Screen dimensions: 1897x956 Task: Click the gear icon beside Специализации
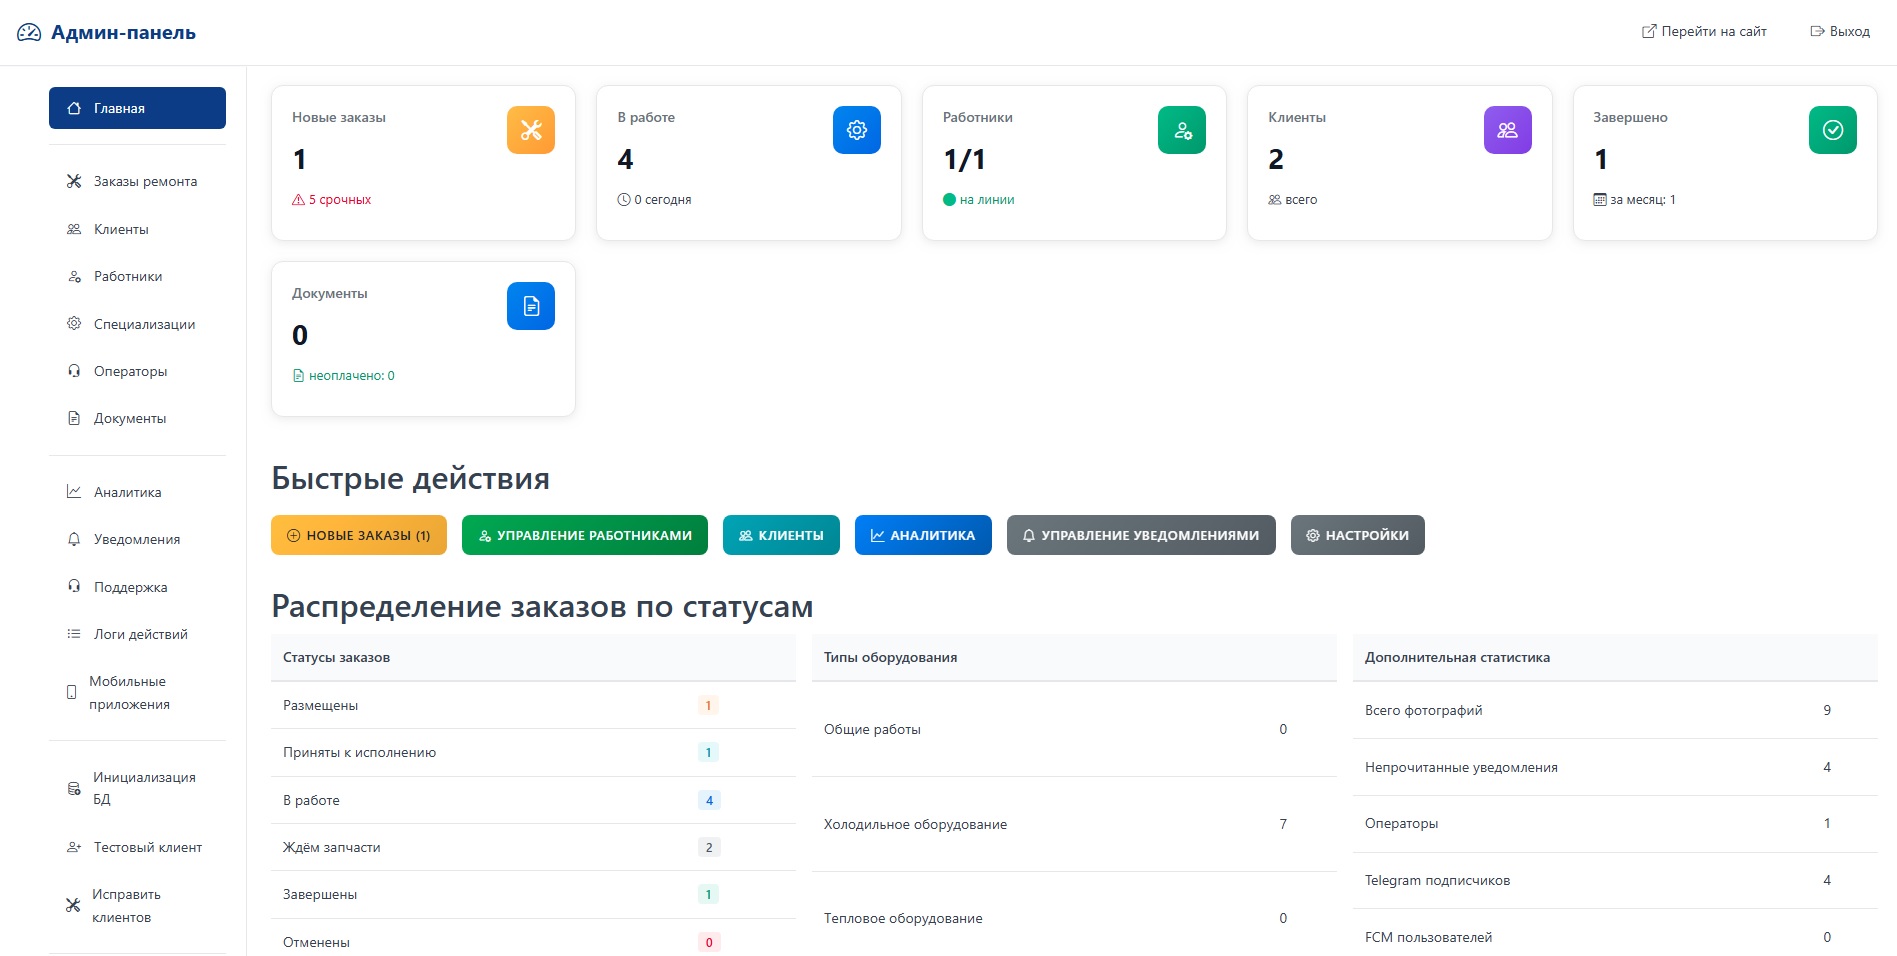tap(74, 323)
